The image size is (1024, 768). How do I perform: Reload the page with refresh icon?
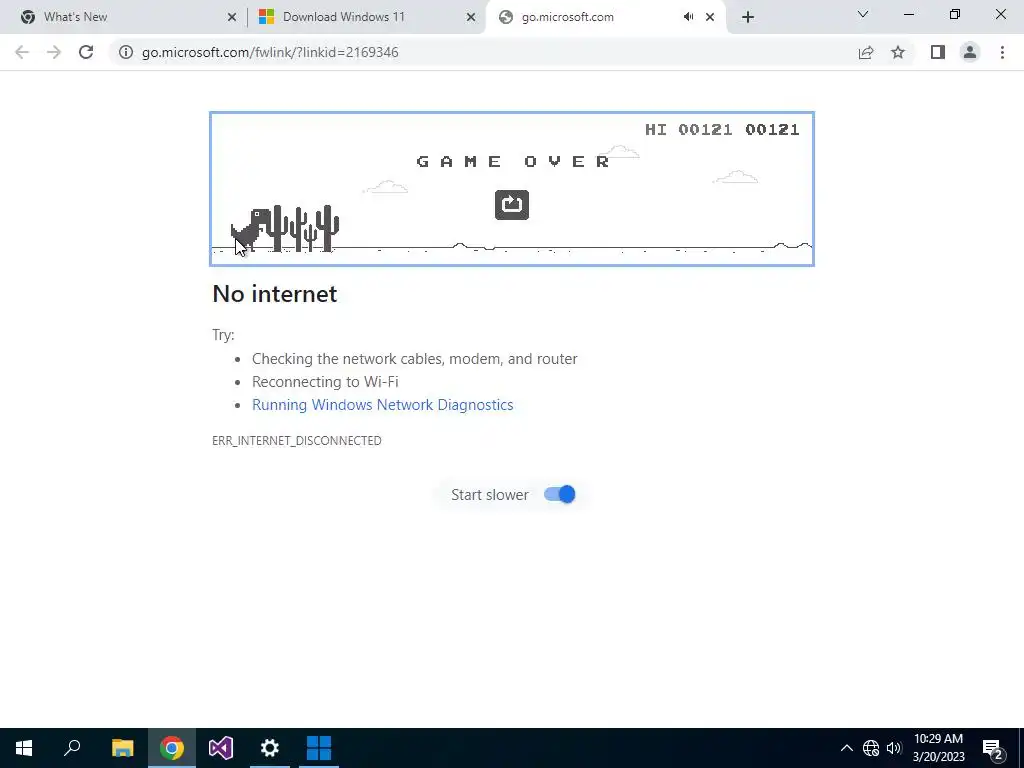pyautogui.click(x=86, y=52)
